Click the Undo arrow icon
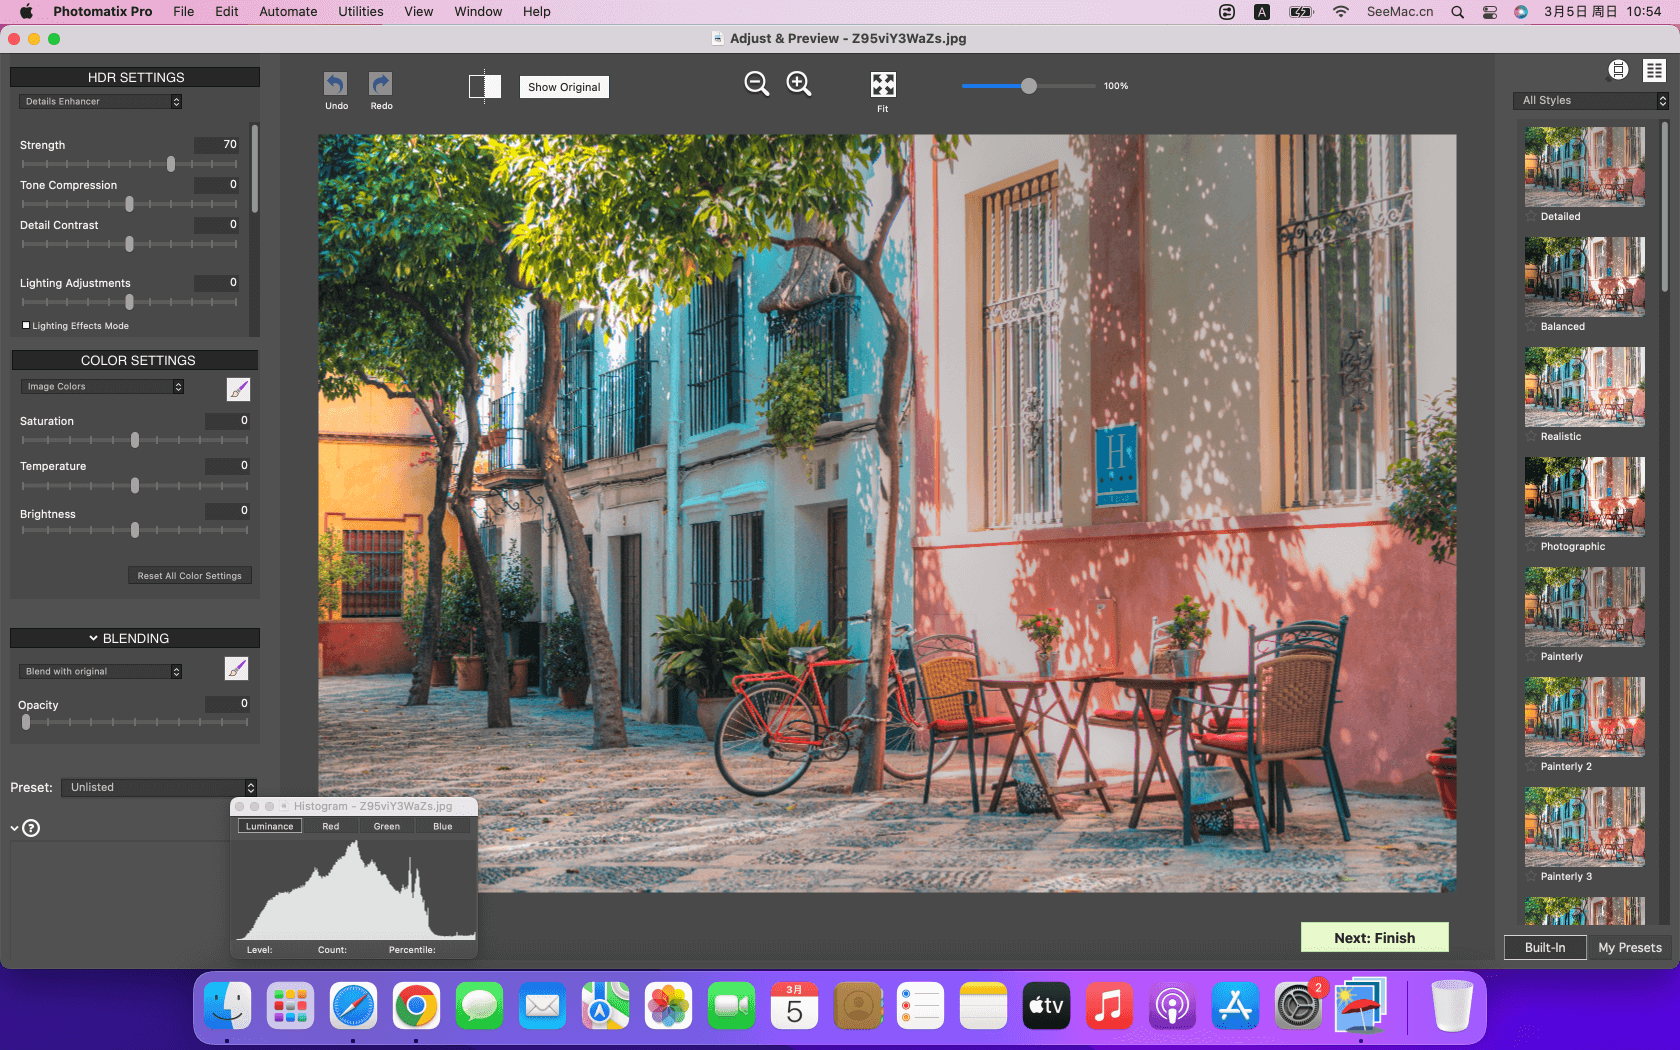Screen dimensions: 1680x1050 (336, 84)
